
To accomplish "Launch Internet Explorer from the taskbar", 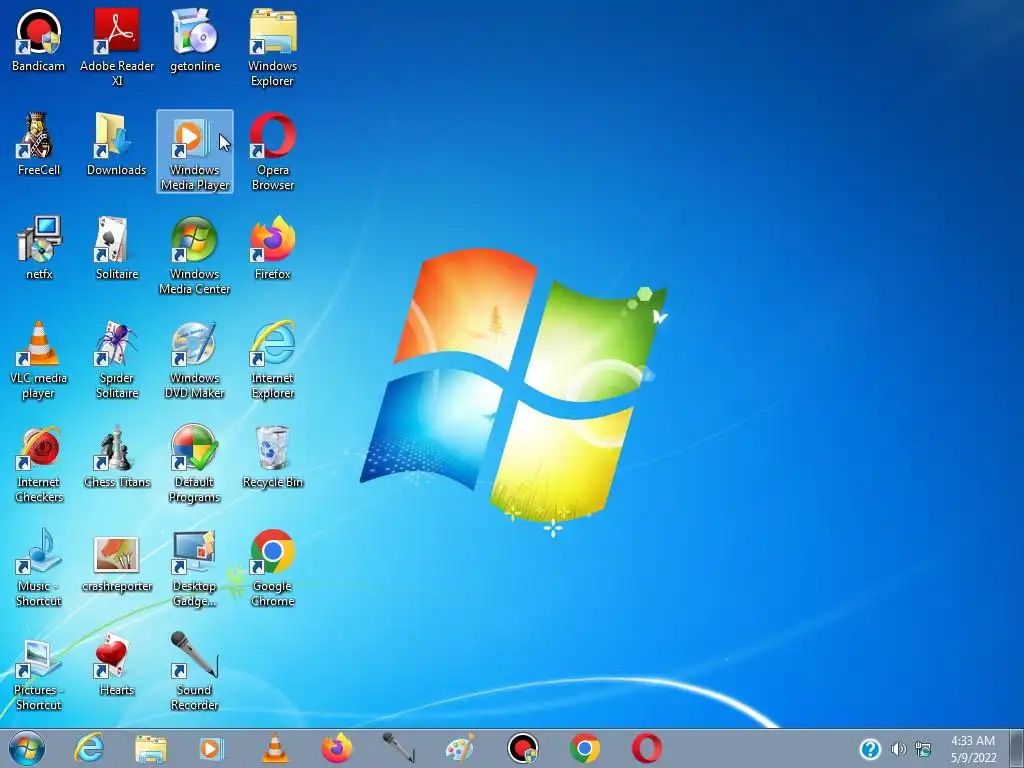I will (x=89, y=748).
